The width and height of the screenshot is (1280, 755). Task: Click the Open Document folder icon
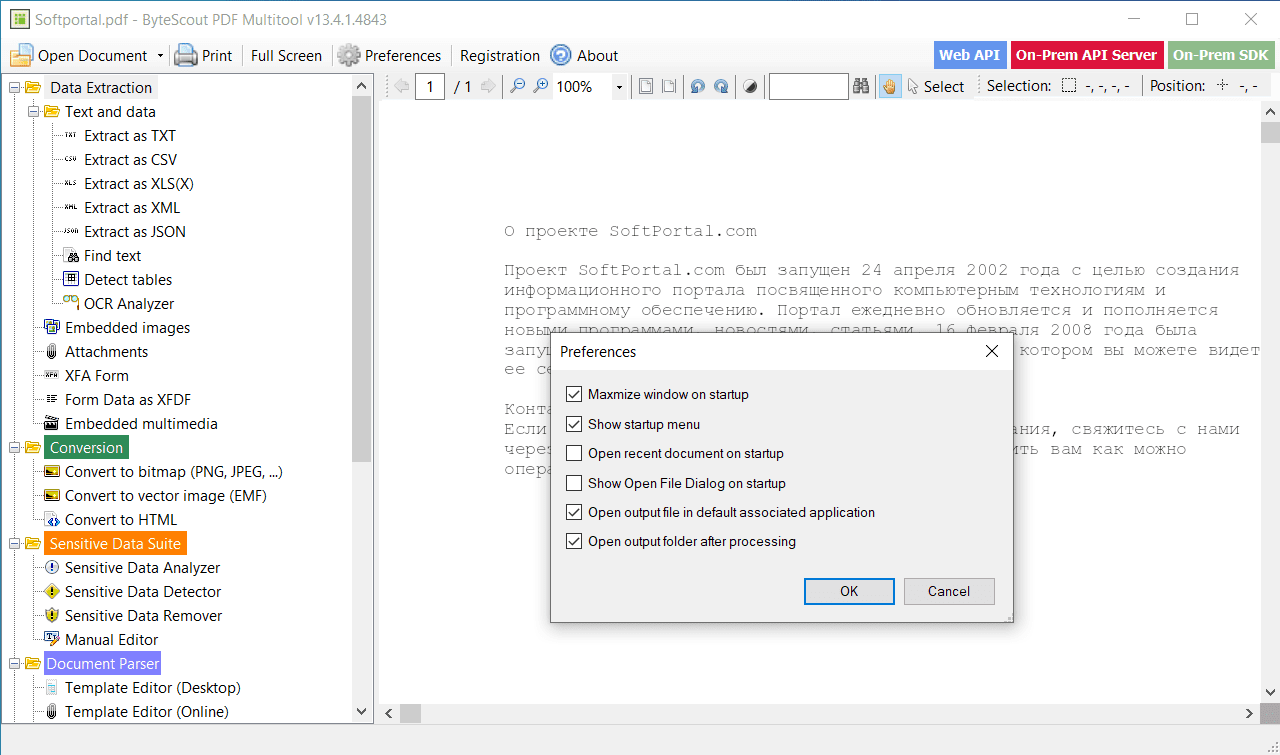(22, 56)
